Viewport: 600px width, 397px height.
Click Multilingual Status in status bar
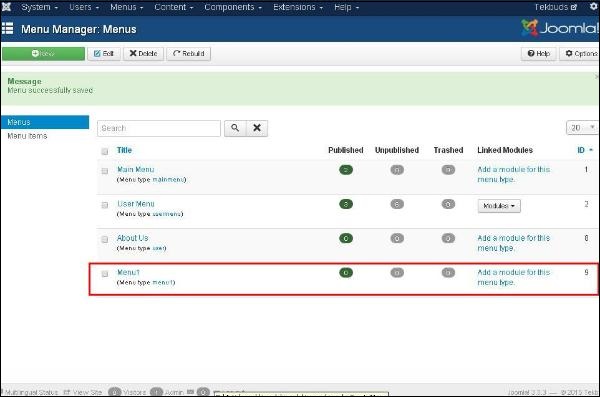coord(30,392)
